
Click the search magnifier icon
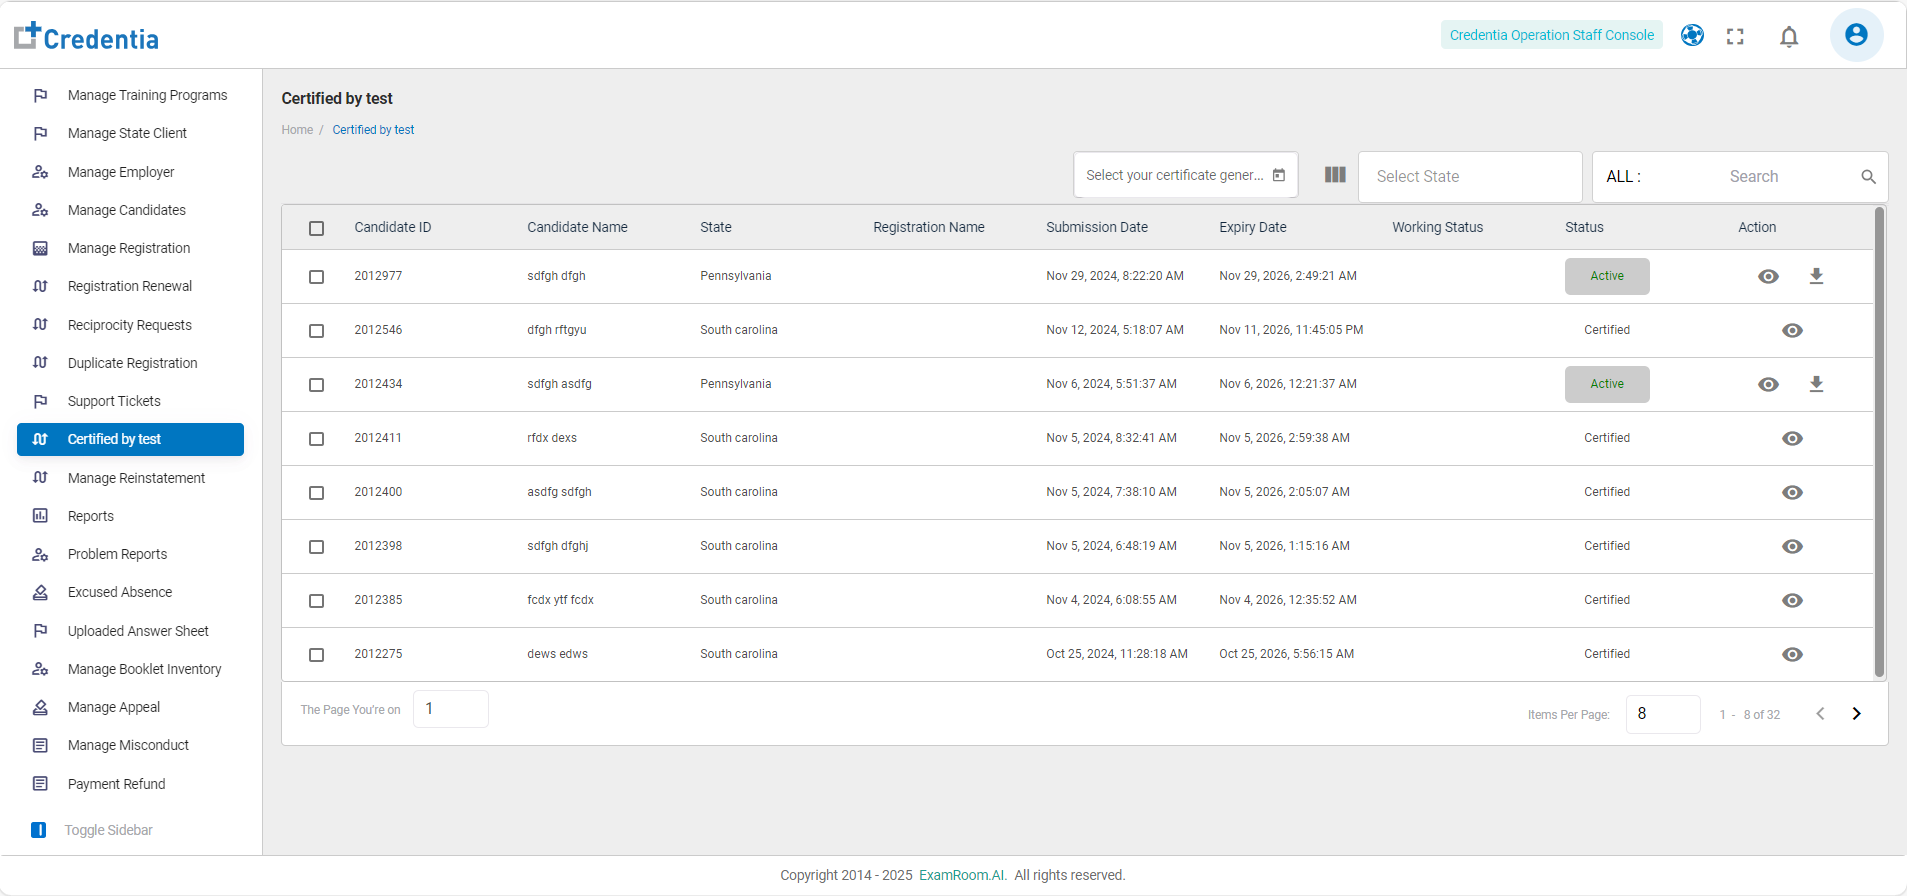(1868, 177)
